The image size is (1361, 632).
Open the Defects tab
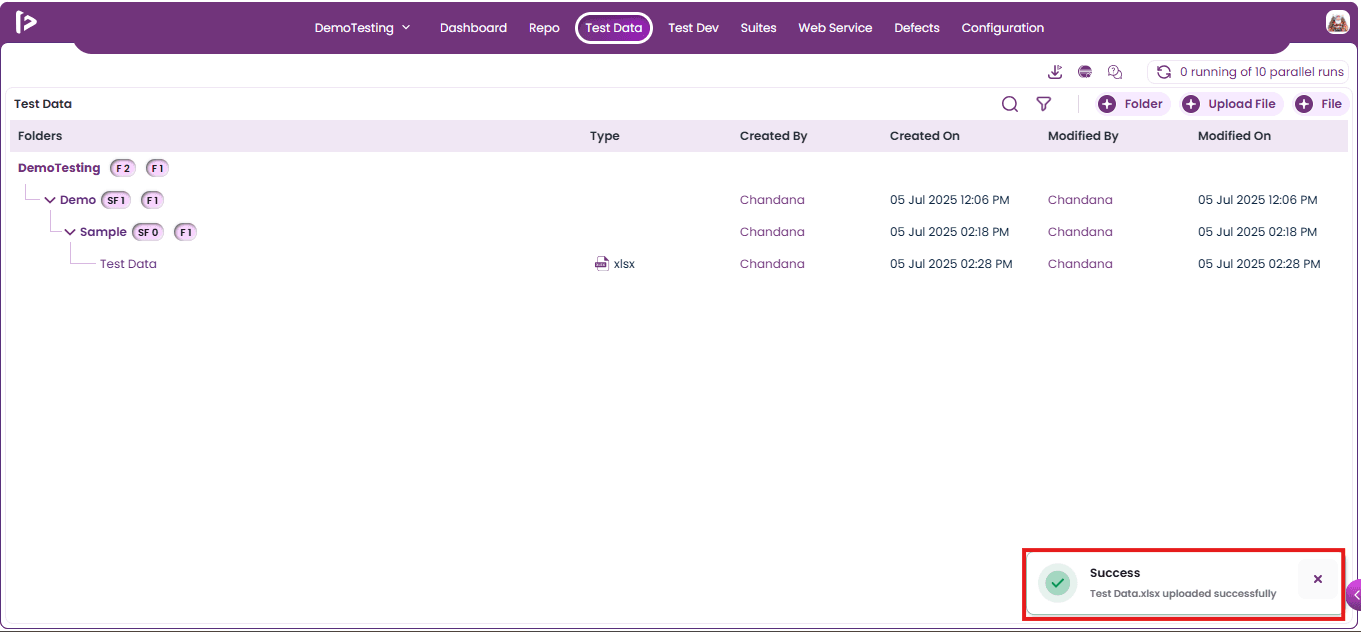tap(917, 28)
